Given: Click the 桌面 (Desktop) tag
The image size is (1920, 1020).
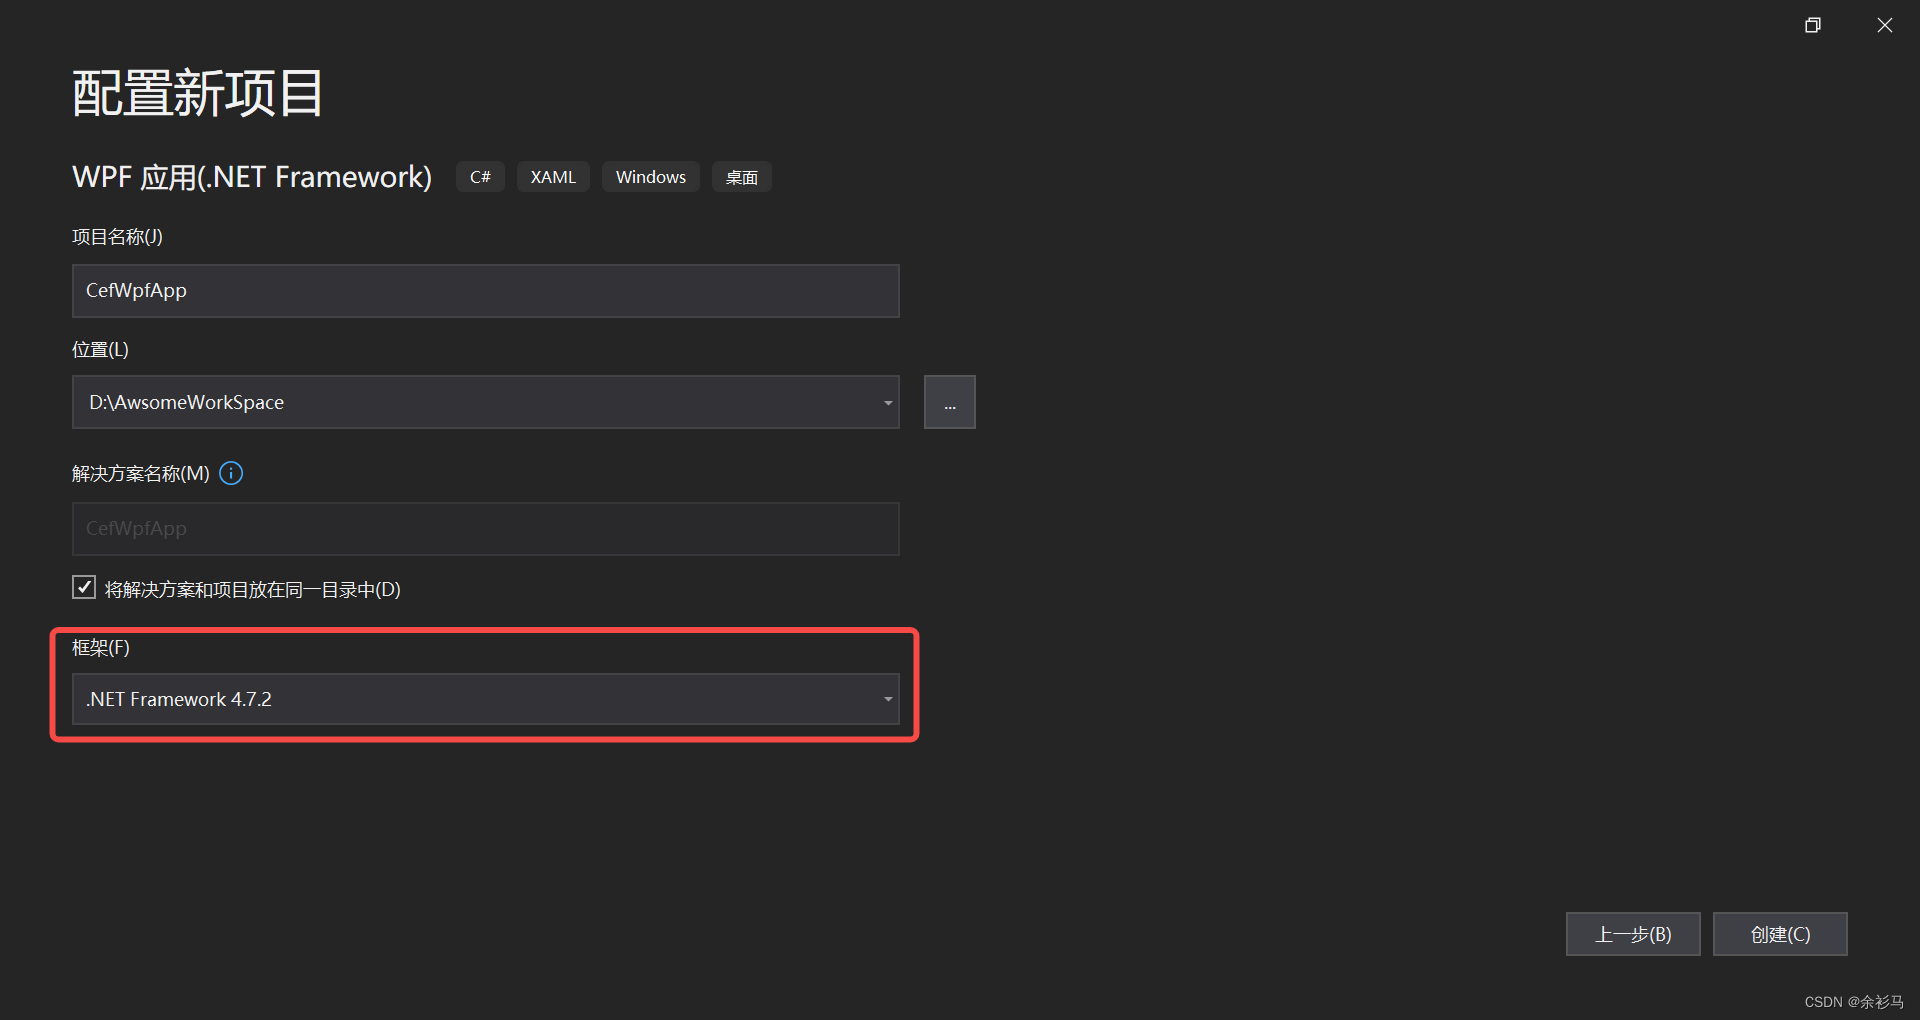Looking at the screenshot, I should (x=741, y=176).
